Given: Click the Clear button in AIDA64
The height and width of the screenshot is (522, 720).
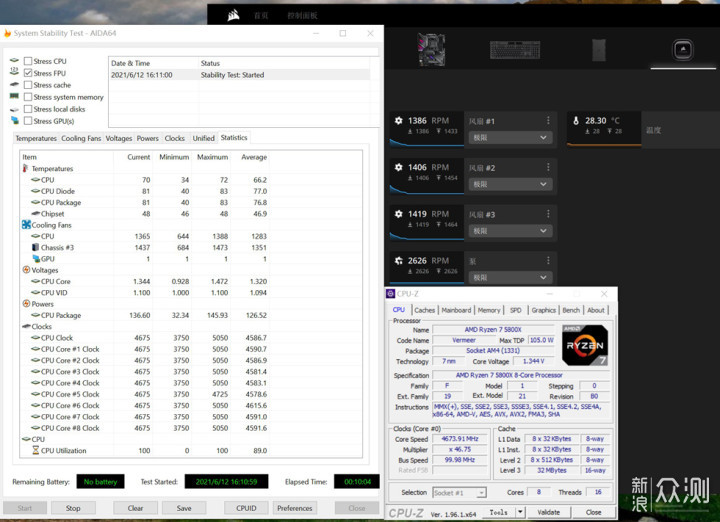Looking at the screenshot, I should coord(135,508).
